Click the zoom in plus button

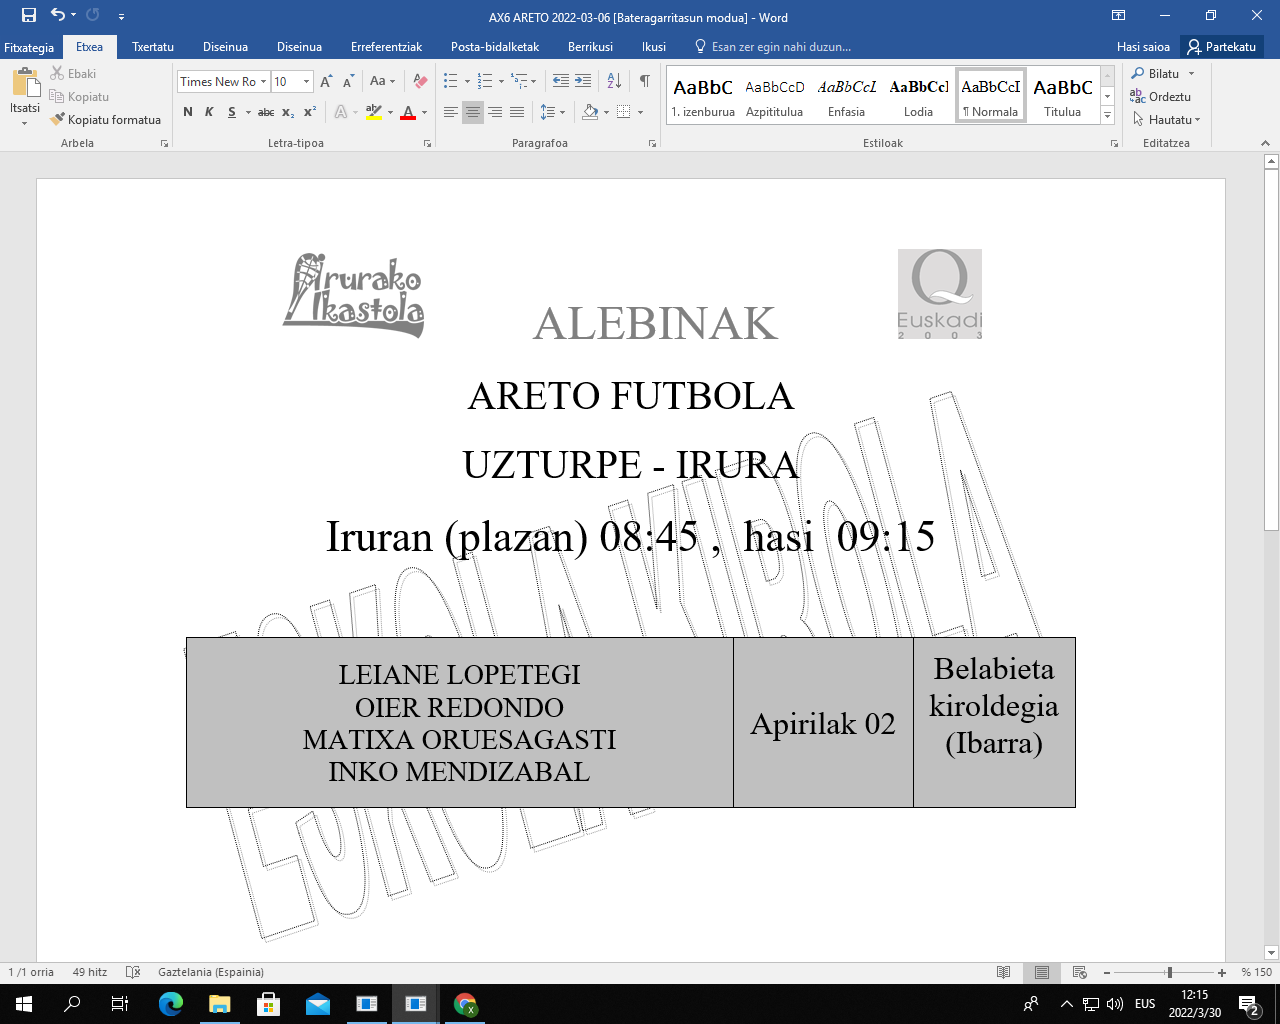click(1222, 972)
